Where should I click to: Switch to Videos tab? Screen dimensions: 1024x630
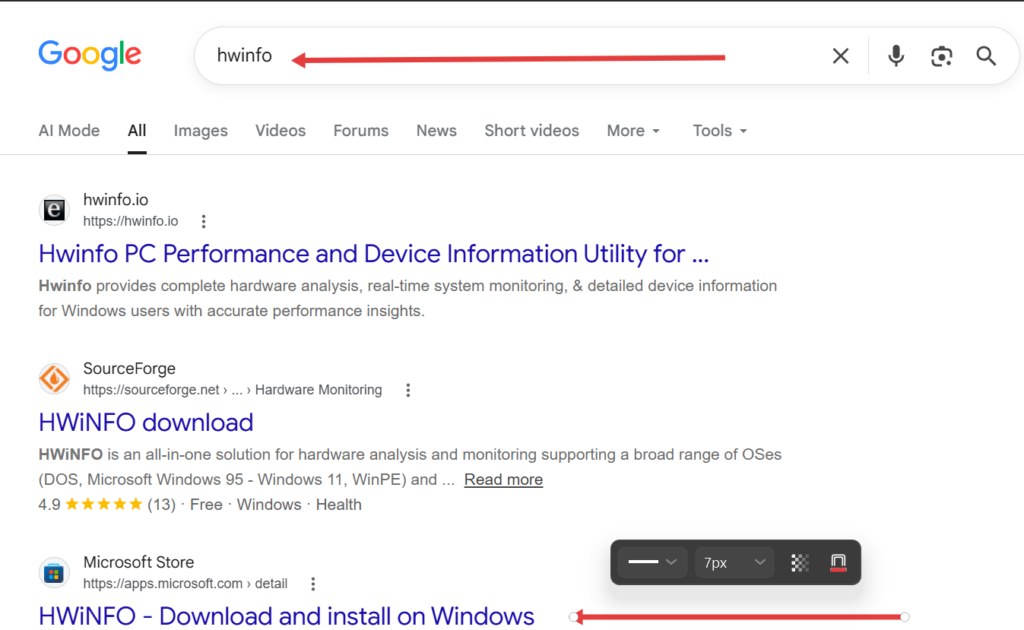280,131
